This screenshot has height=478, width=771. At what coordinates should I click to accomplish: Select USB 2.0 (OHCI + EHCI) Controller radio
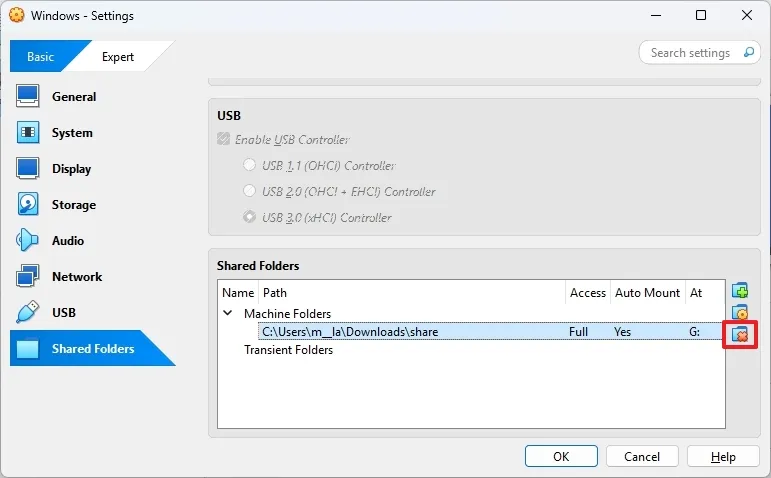coord(249,191)
